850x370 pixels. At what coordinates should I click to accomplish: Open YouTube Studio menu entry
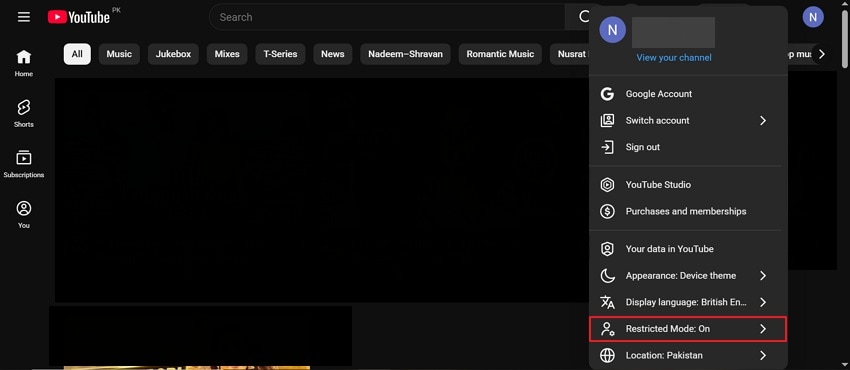(x=688, y=185)
